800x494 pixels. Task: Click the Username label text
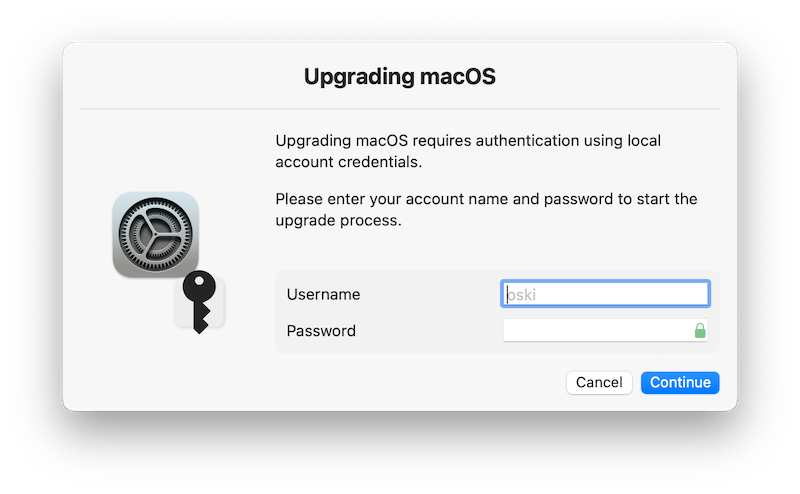pyautogui.click(x=323, y=294)
